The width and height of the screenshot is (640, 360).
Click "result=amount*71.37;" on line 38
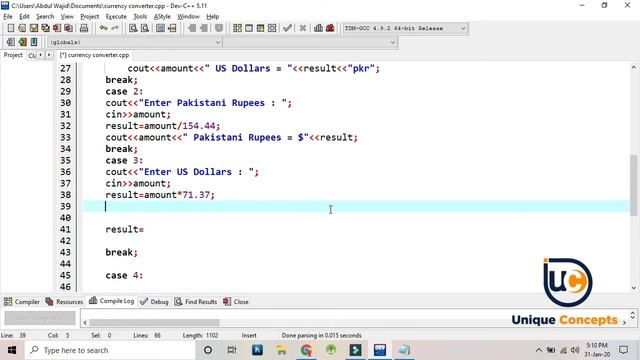(160, 195)
